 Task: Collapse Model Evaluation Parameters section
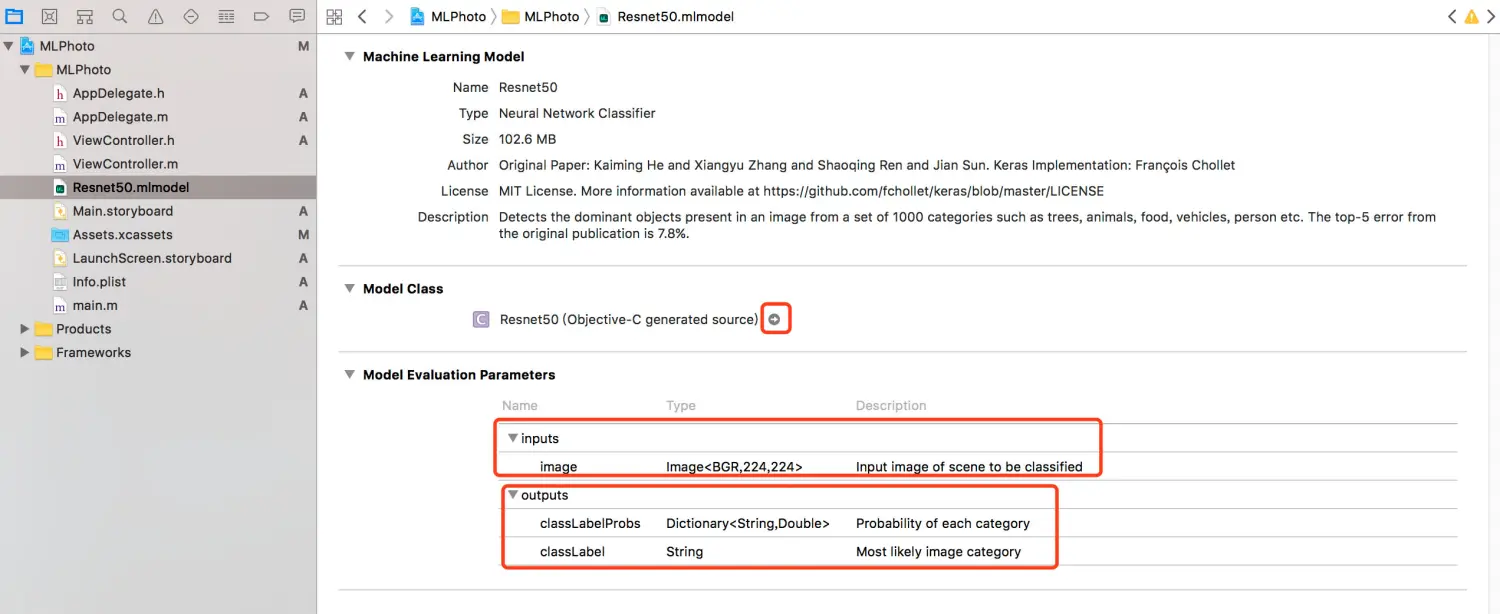350,374
